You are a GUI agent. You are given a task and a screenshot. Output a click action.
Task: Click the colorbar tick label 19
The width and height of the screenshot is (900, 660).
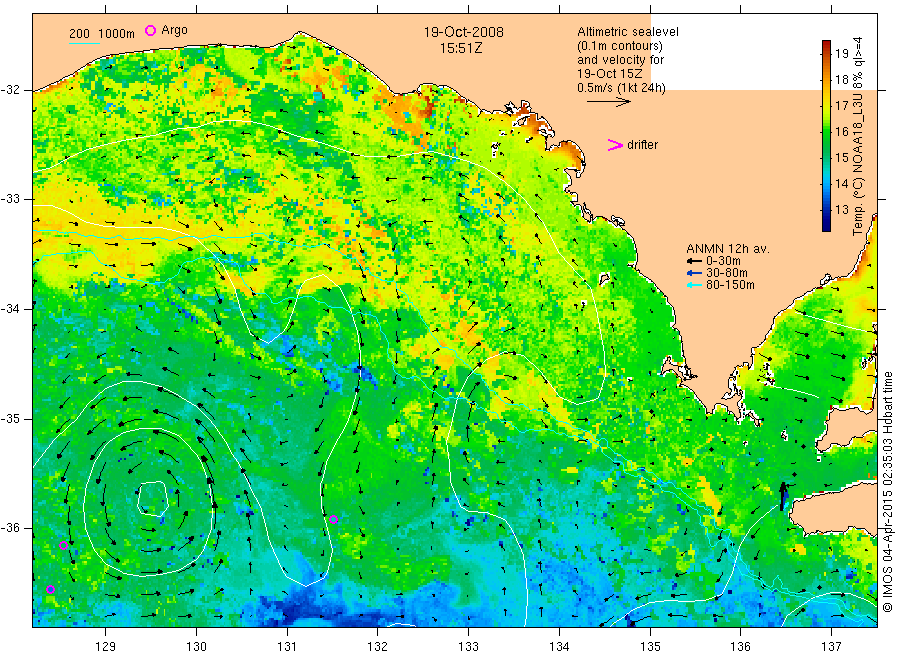click(841, 54)
